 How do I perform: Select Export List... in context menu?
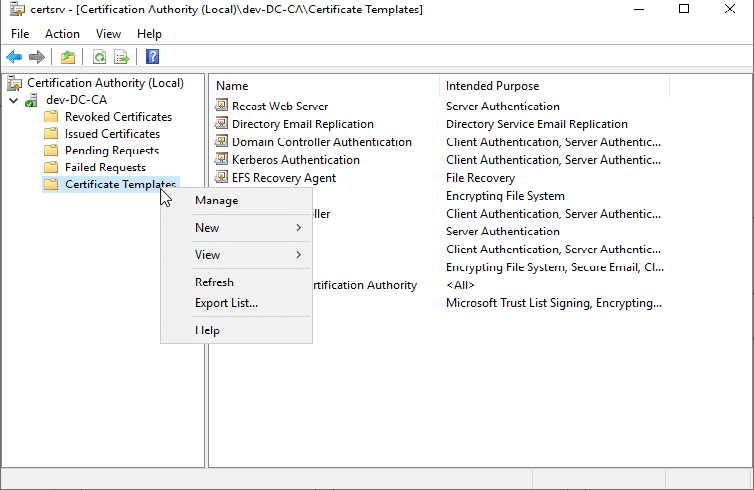(226, 303)
